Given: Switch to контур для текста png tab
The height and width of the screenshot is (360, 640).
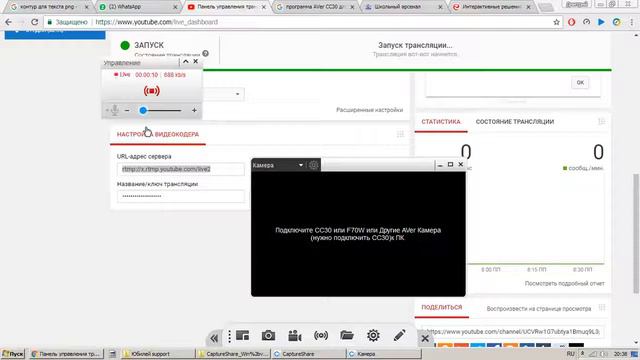Looking at the screenshot, I should point(48,7).
